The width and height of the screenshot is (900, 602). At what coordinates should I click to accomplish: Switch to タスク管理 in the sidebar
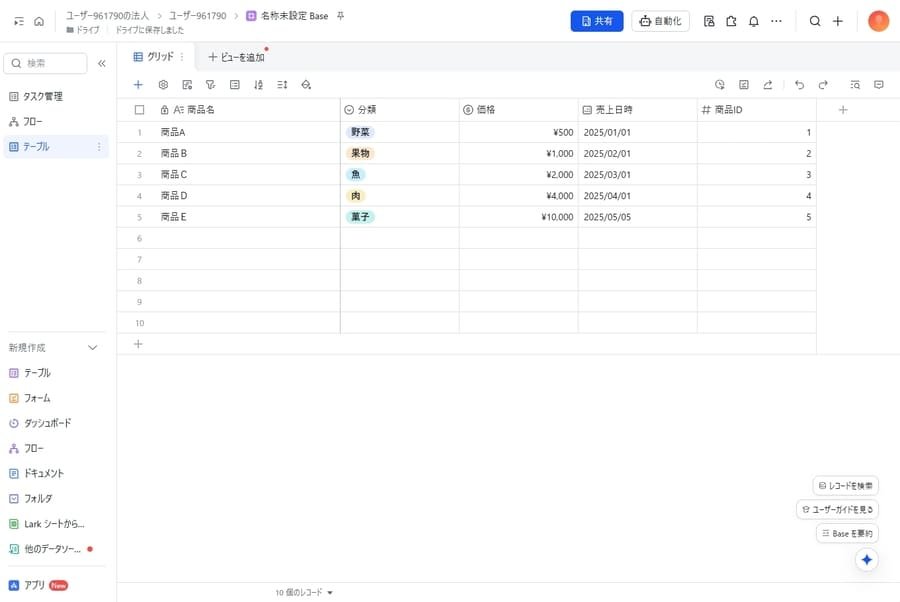coord(43,96)
